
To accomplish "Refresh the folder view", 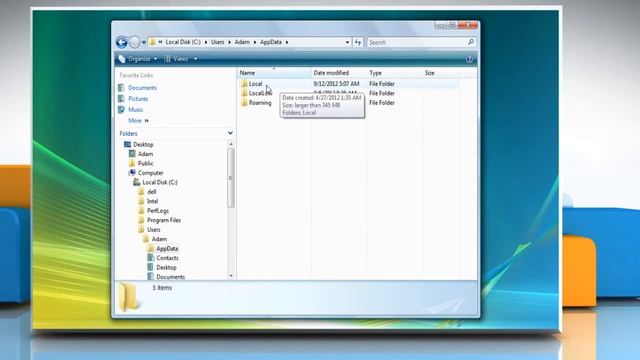I will click(x=358, y=42).
